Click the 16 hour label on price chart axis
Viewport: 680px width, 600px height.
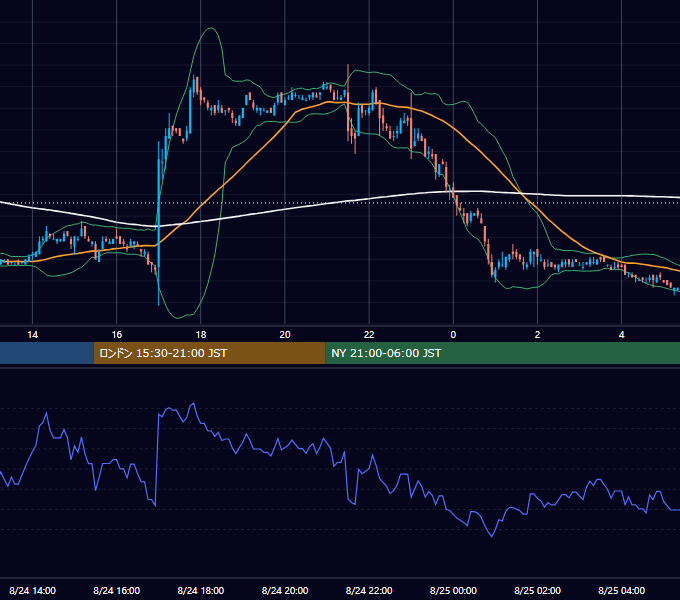[x=117, y=335]
